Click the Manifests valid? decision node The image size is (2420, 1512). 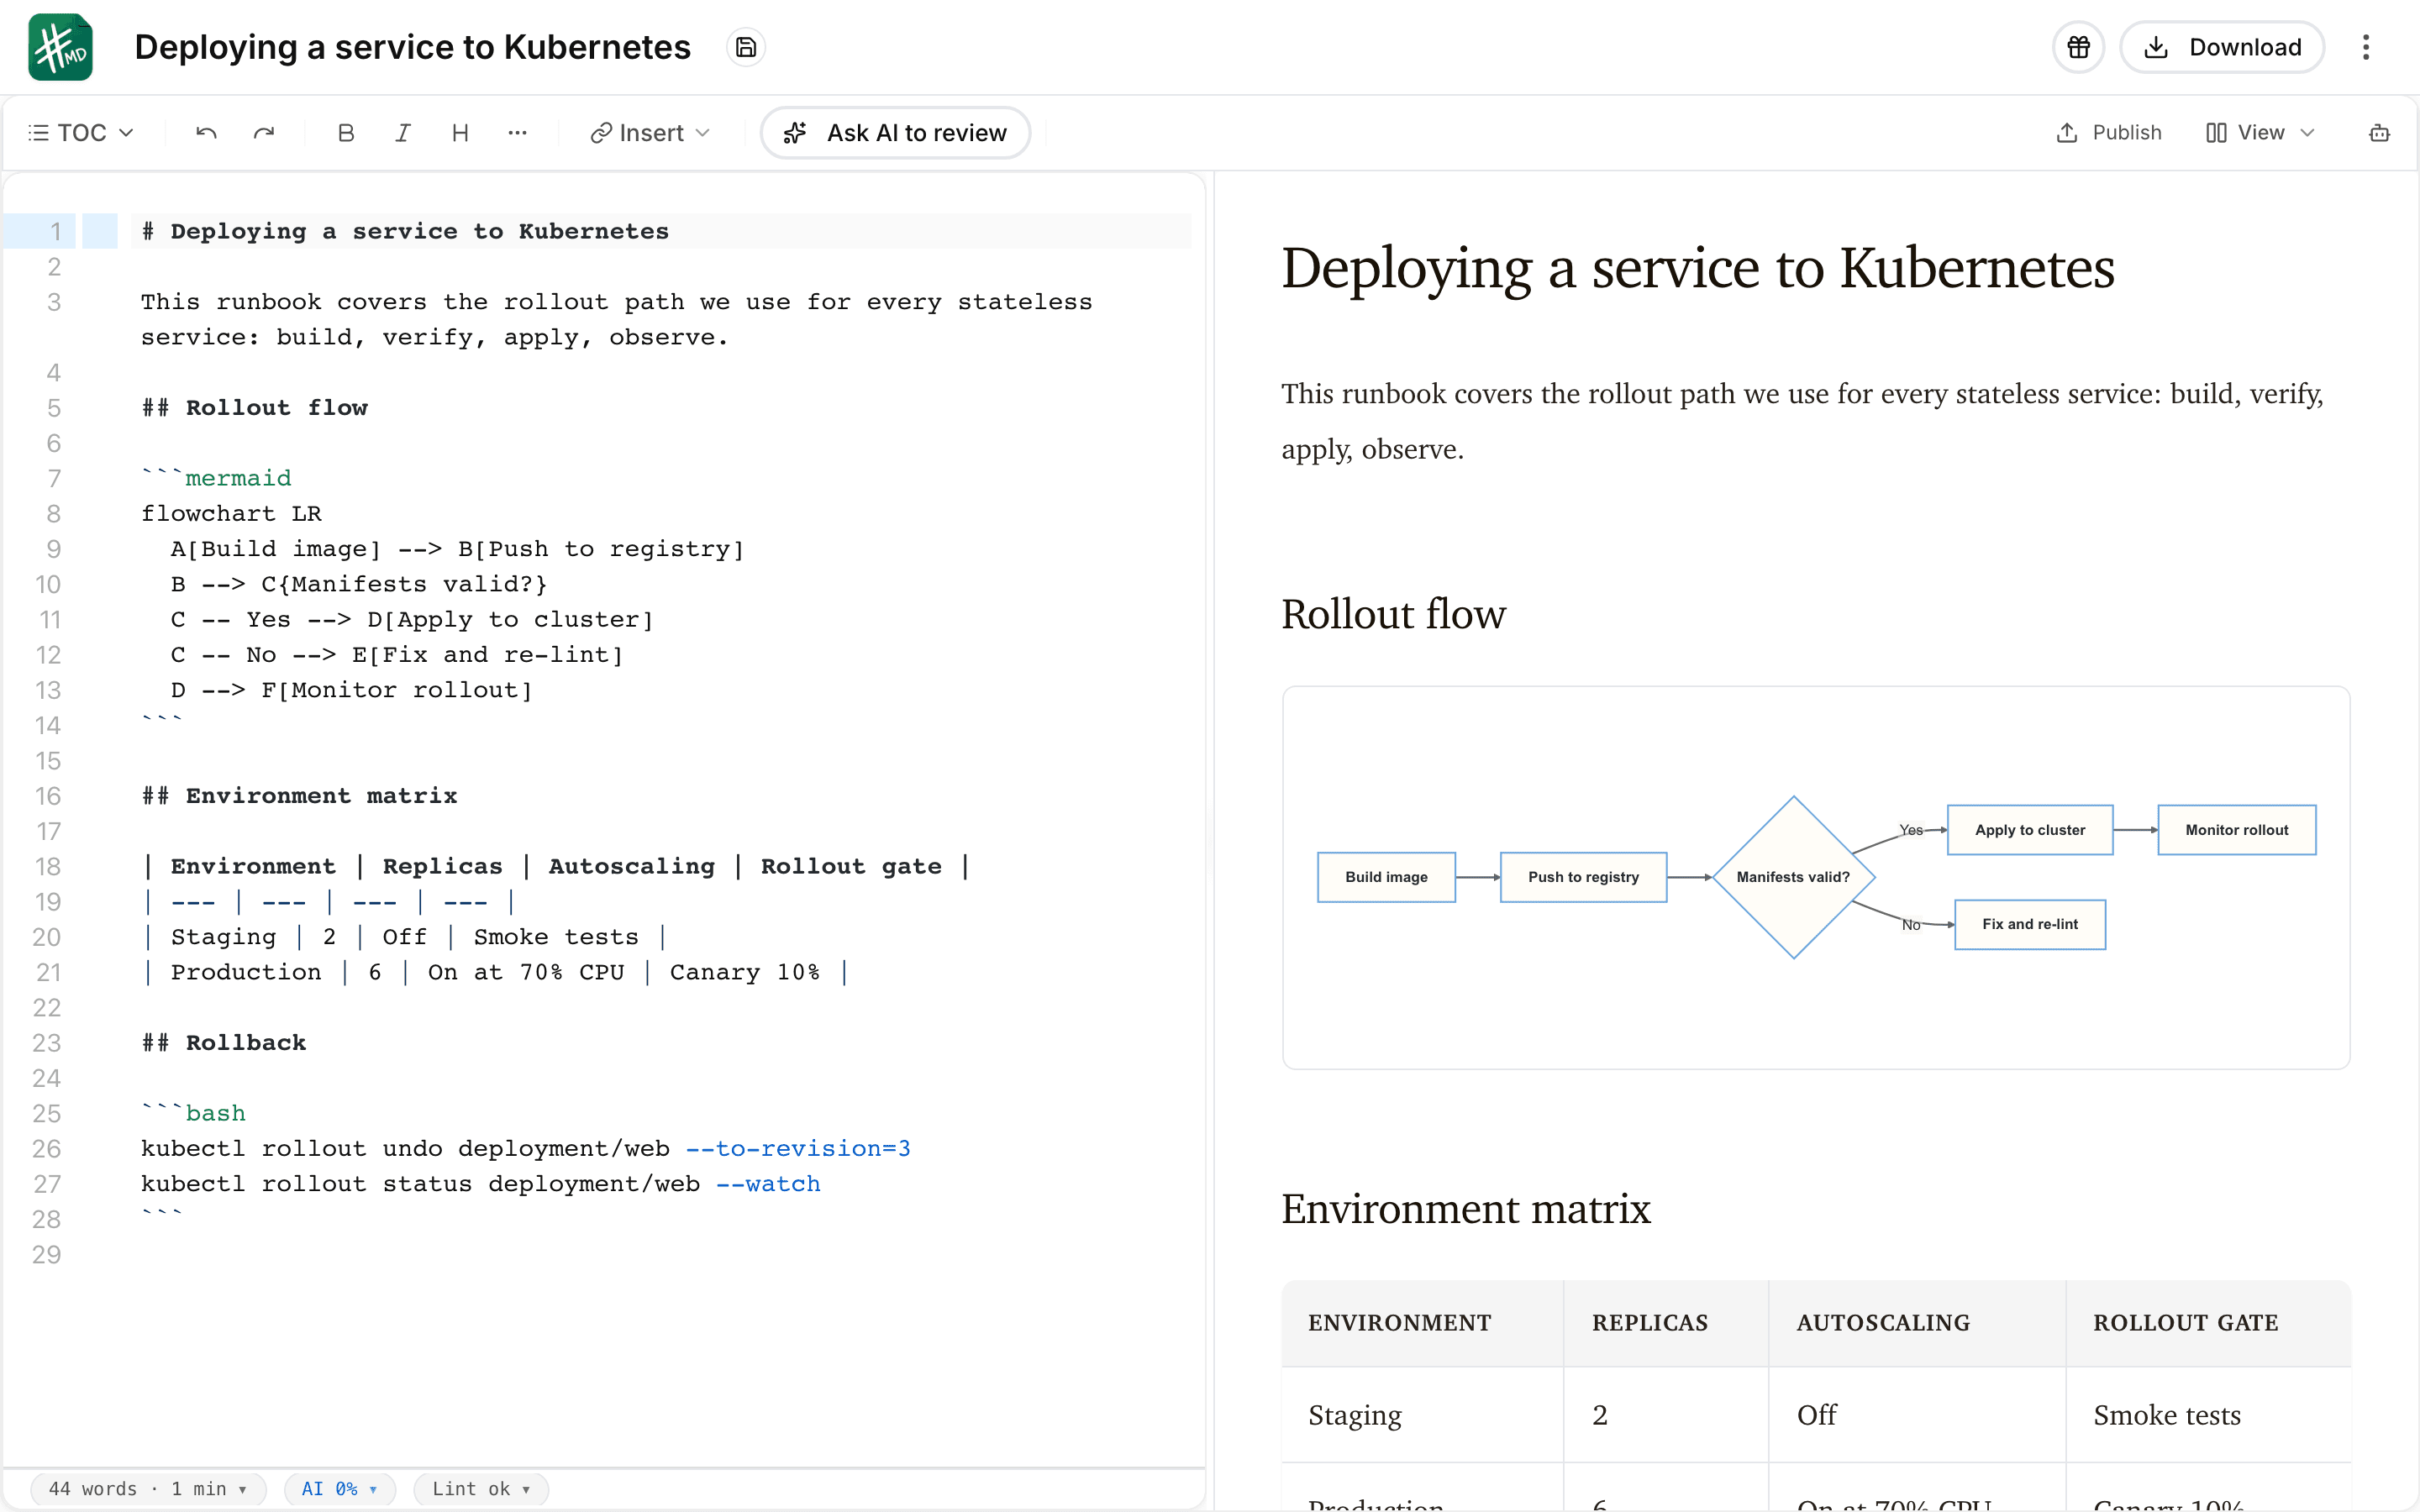coord(1793,877)
